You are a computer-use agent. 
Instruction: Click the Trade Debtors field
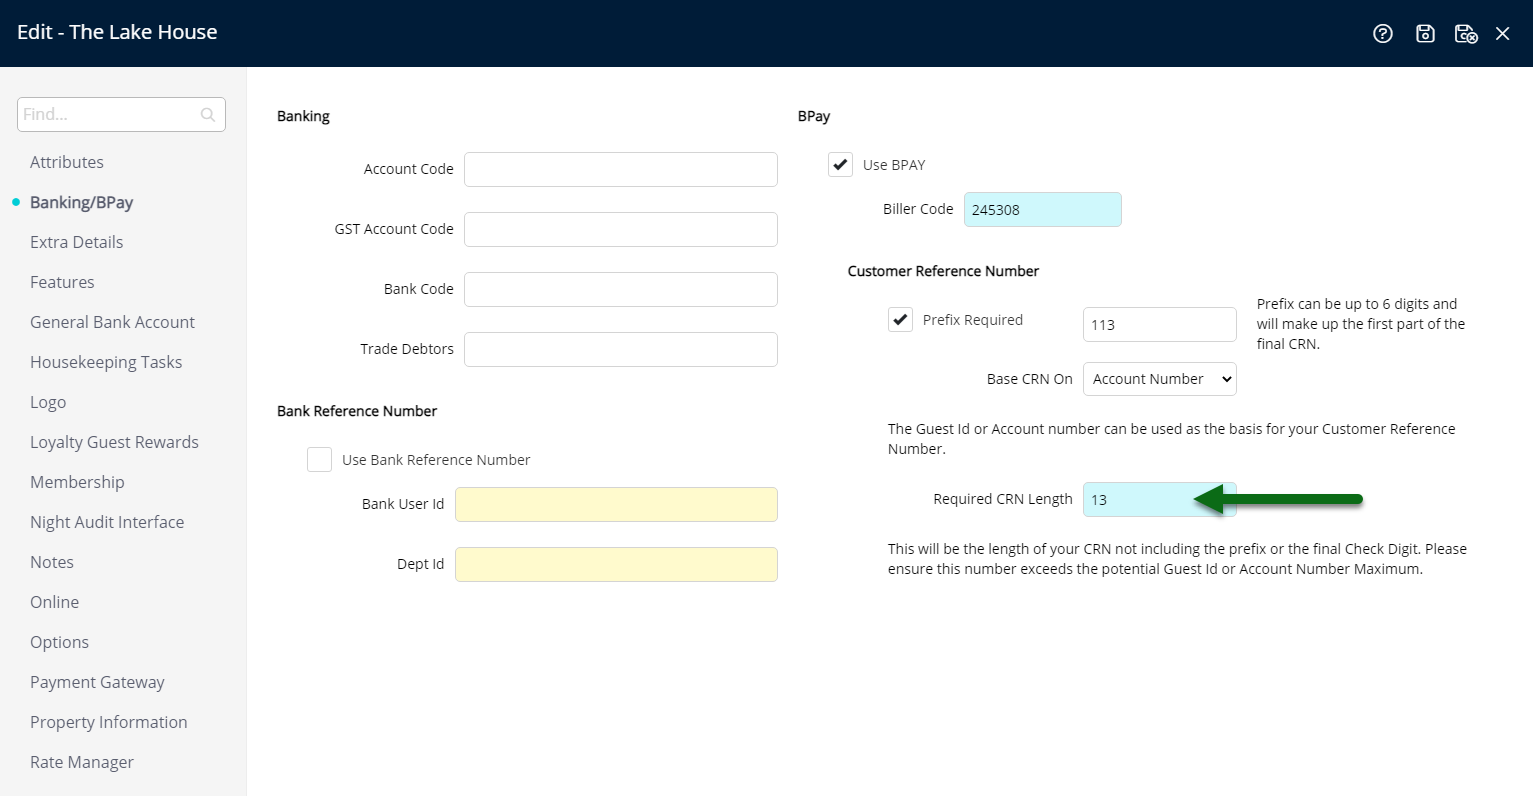[x=621, y=349]
